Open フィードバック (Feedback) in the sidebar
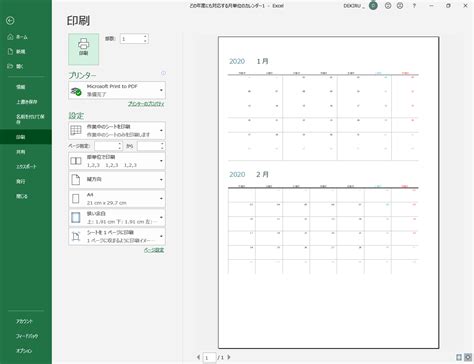The height and width of the screenshot is (364, 474). (x=26, y=336)
